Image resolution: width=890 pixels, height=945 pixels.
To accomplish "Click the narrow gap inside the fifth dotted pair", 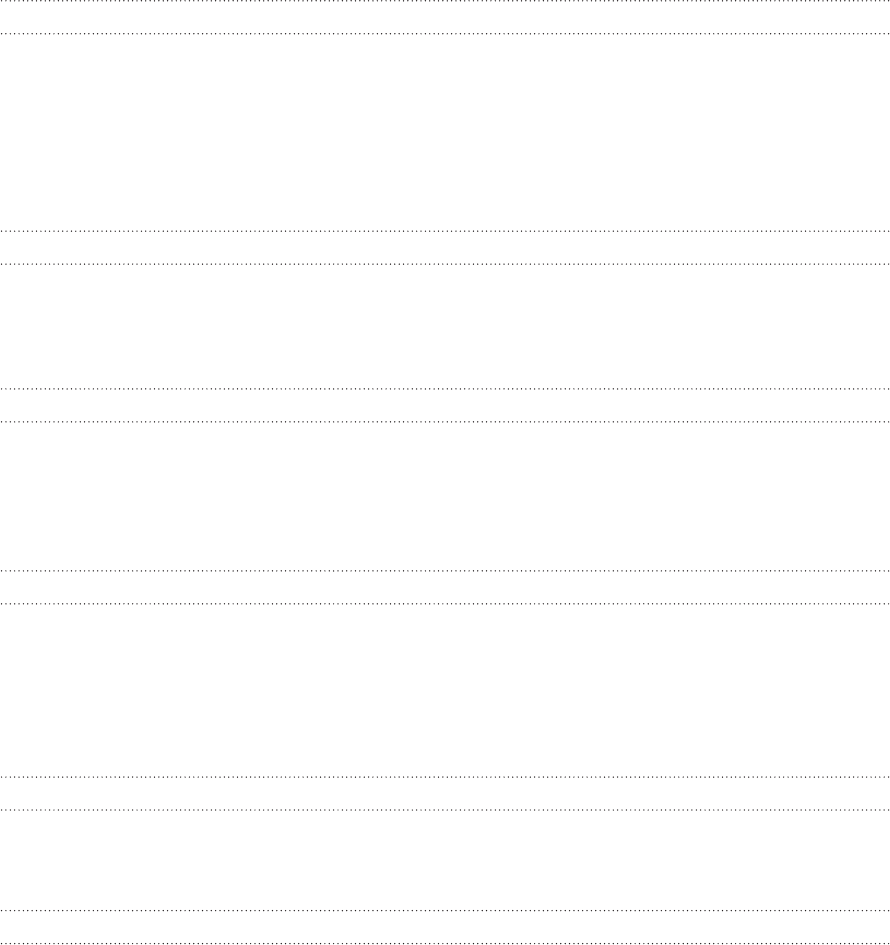I will (445, 793).
